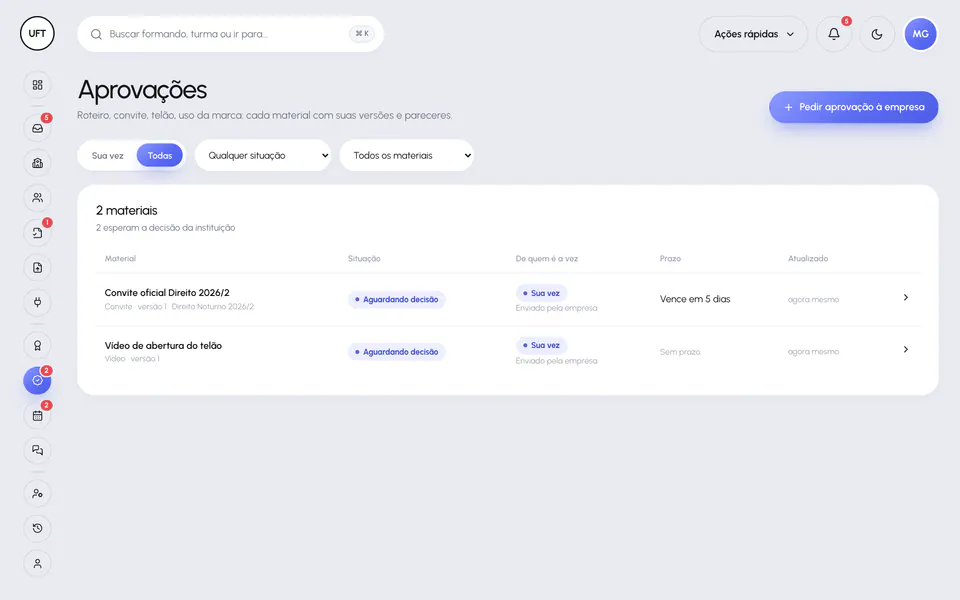Viewport: 960px width, 600px height.
Task: Open 'Vídeo de abertura do telão' row chevron
Action: pos(906,350)
